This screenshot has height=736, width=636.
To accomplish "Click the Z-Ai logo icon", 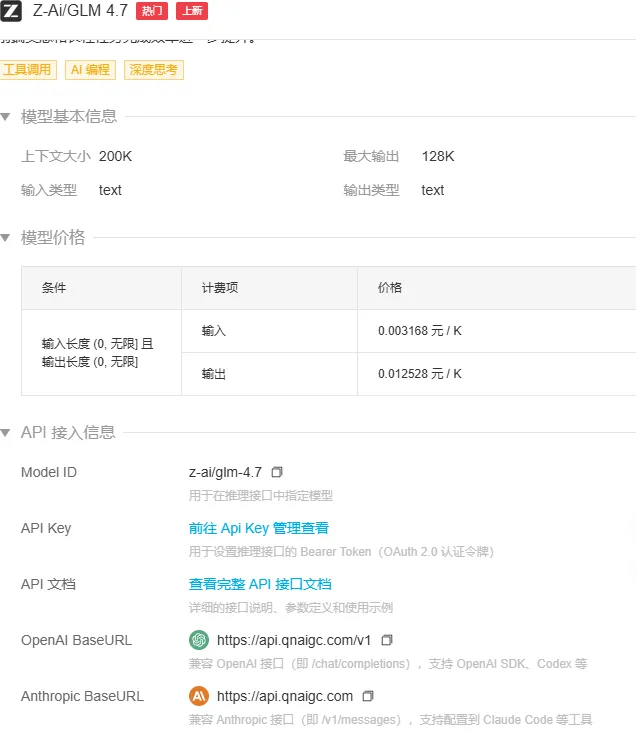I will (x=11, y=11).
